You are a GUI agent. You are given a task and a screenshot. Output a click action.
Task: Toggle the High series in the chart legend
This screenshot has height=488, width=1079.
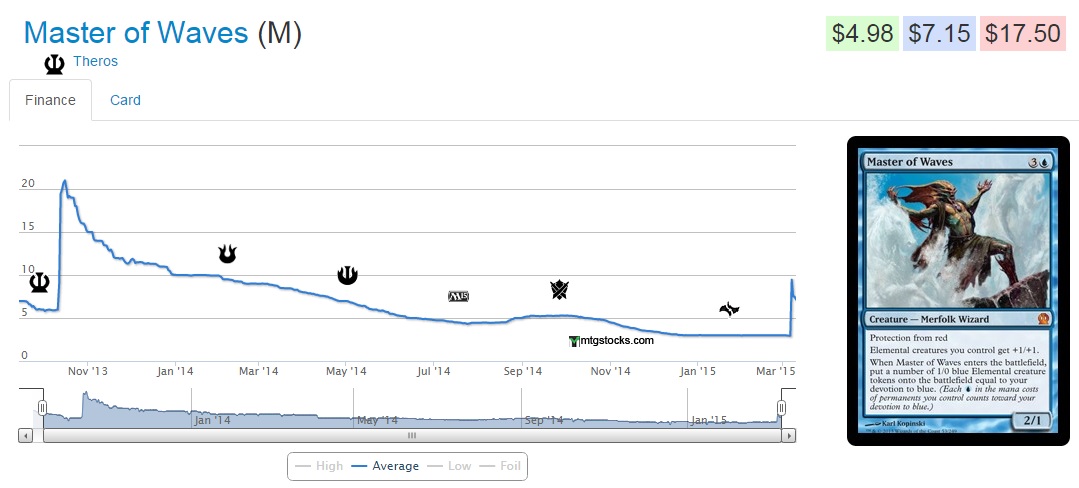coord(319,466)
